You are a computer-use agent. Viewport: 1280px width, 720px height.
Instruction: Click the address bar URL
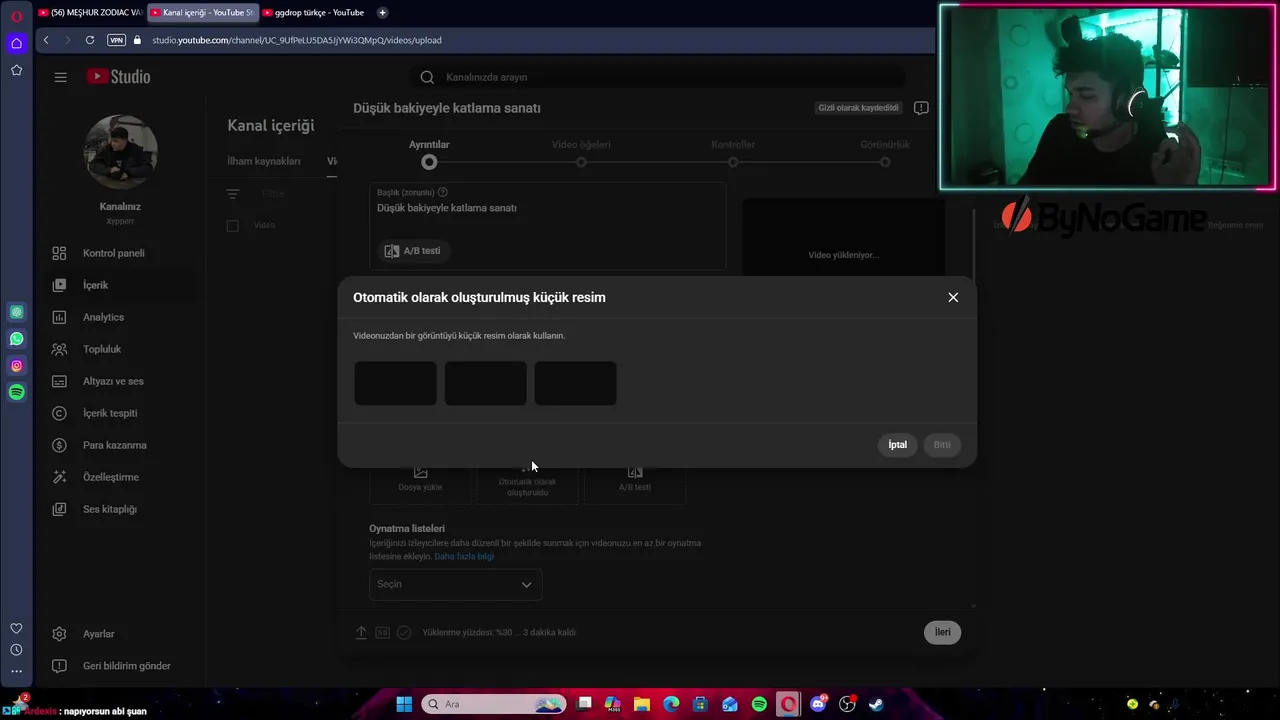coord(297,40)
